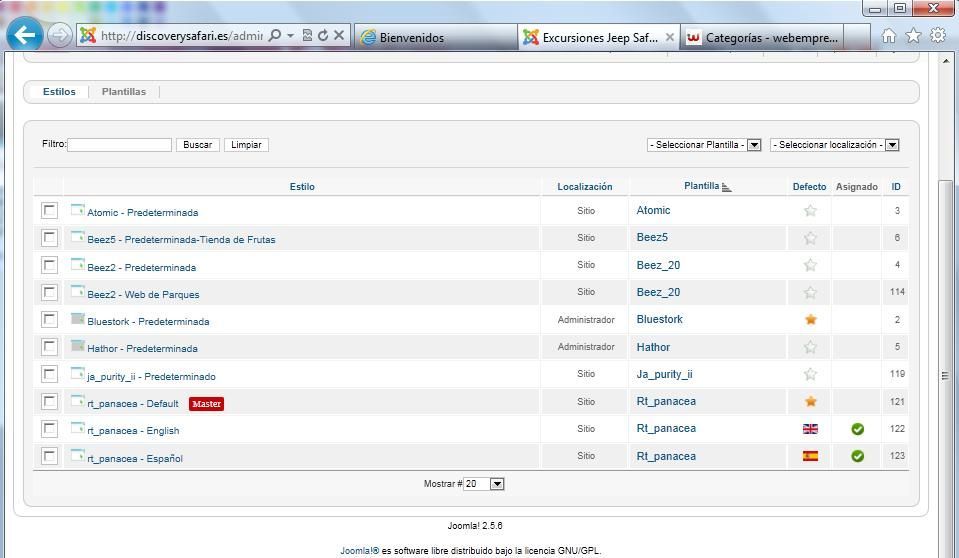
Task: Go back with the browser back arrow
Action: coord(25,35)
